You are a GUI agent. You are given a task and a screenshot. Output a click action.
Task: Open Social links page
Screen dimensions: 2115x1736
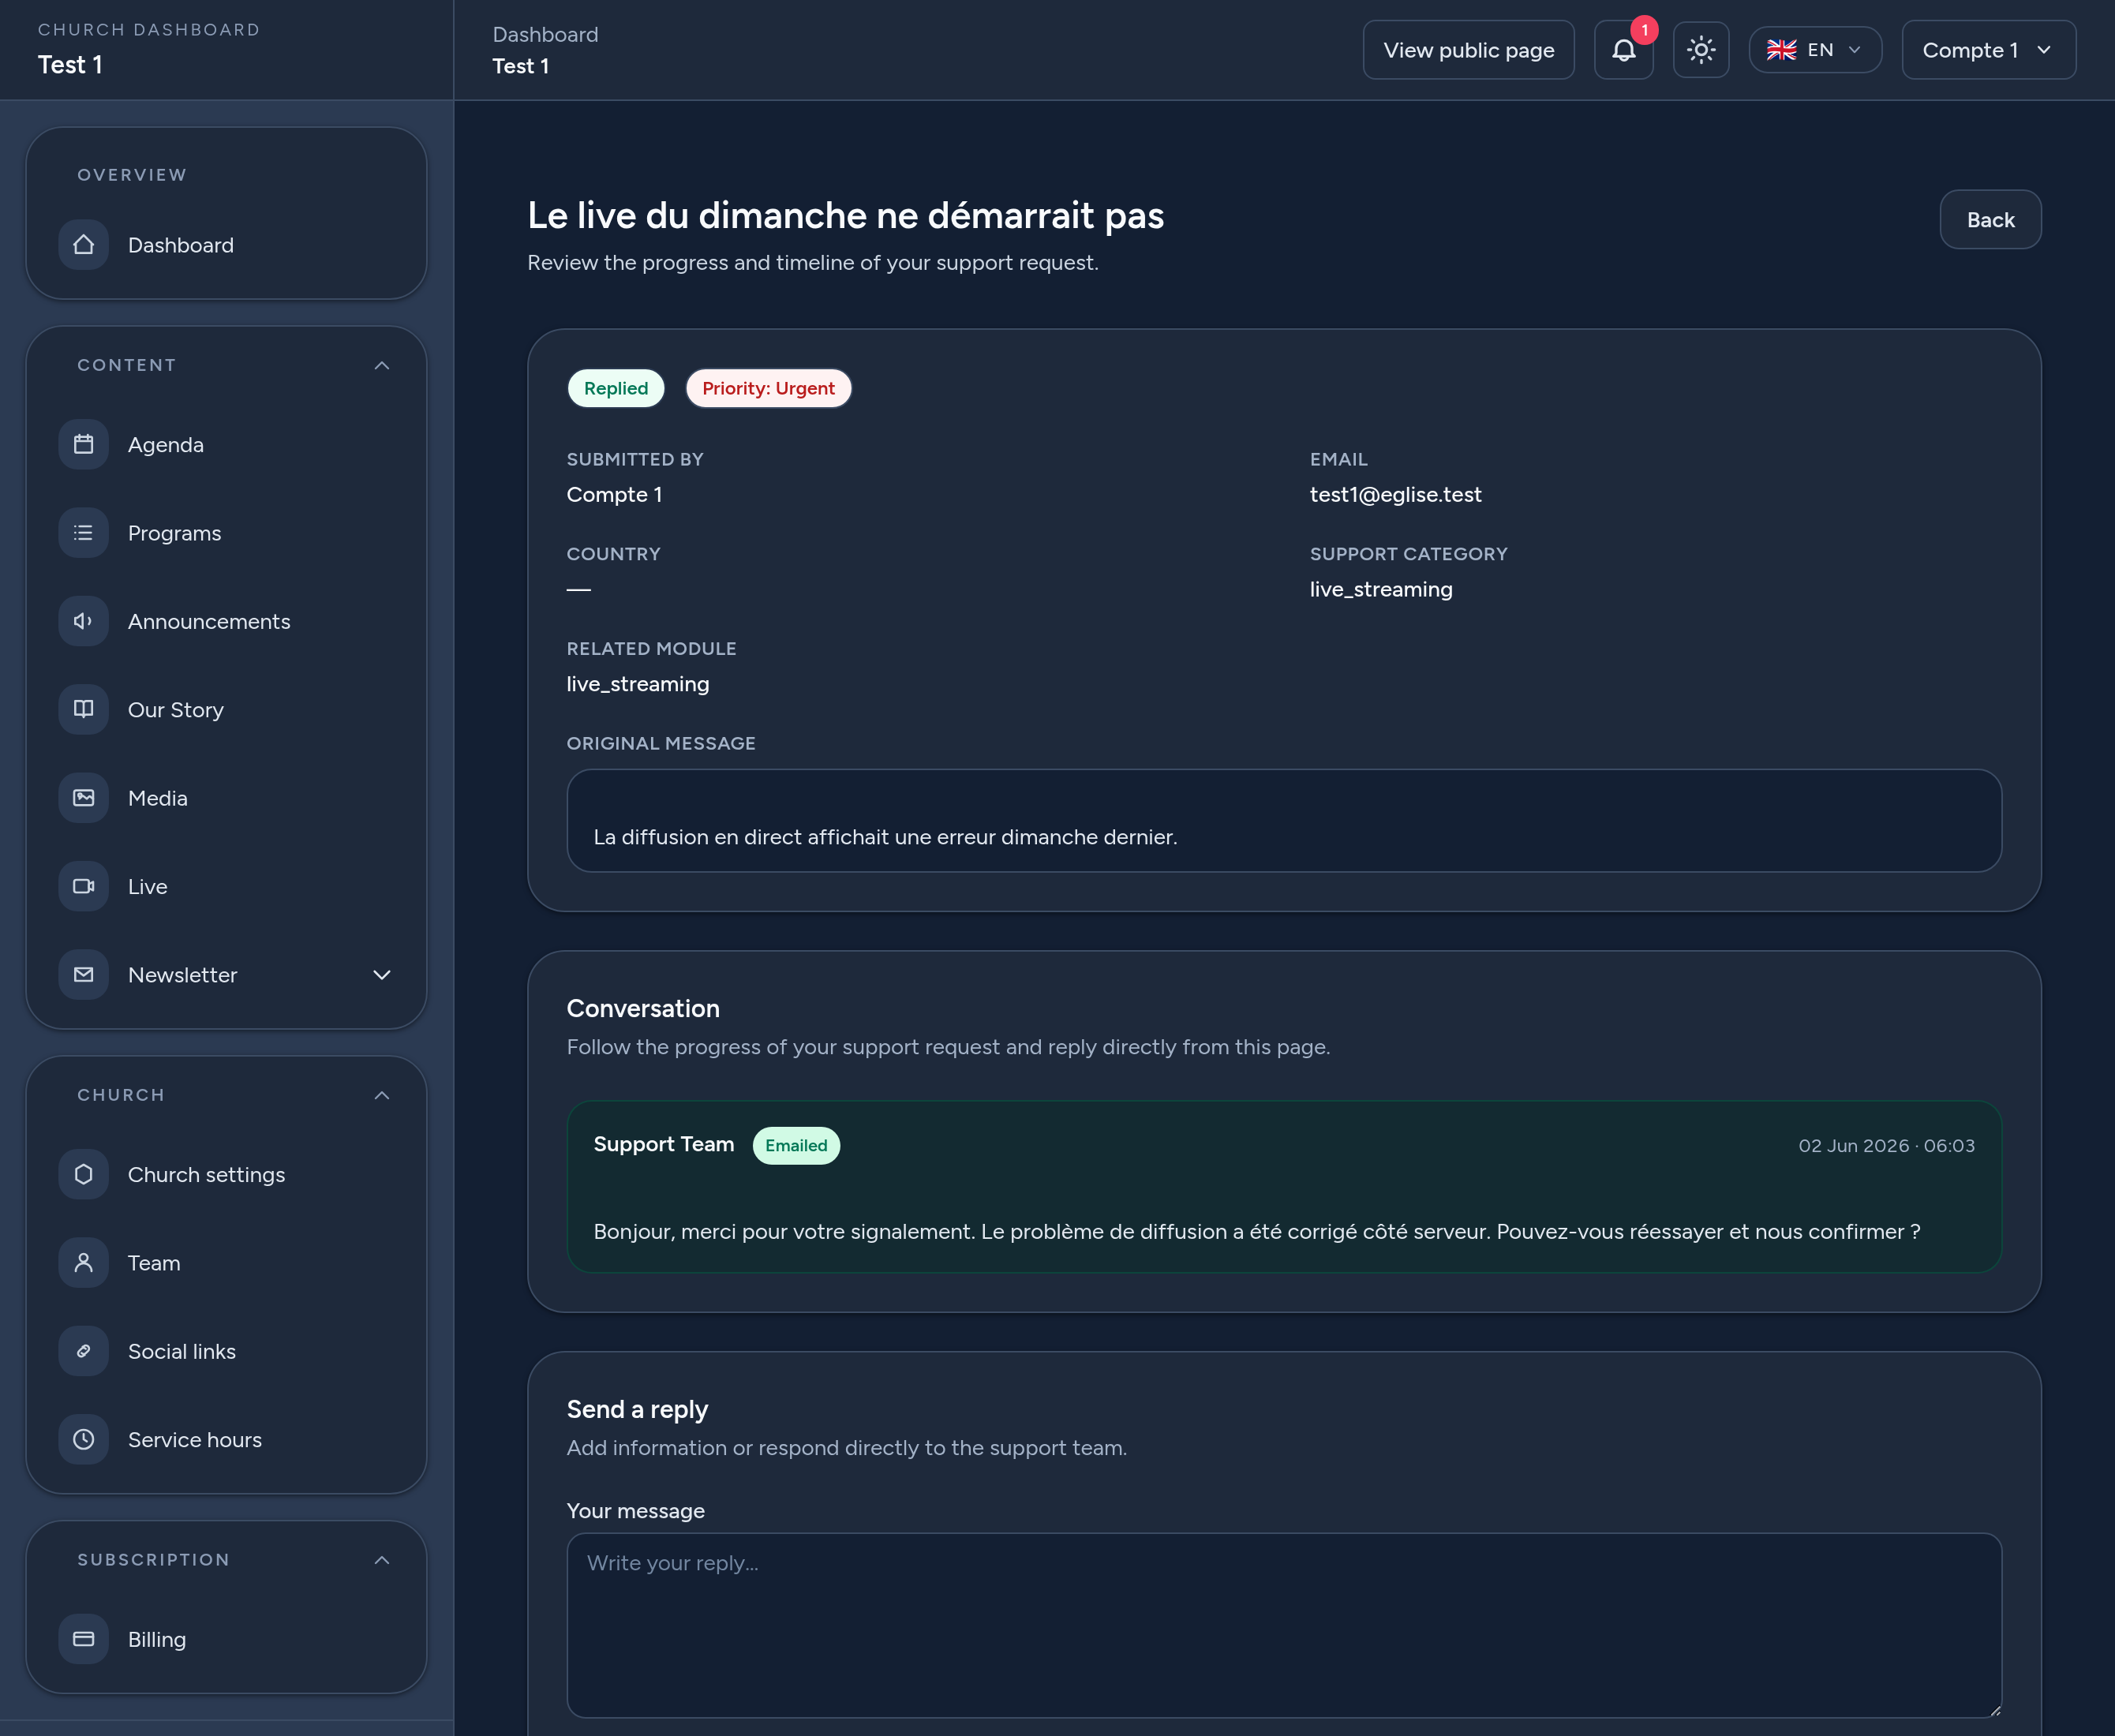pyautogui.click(x=226, y=1352)
